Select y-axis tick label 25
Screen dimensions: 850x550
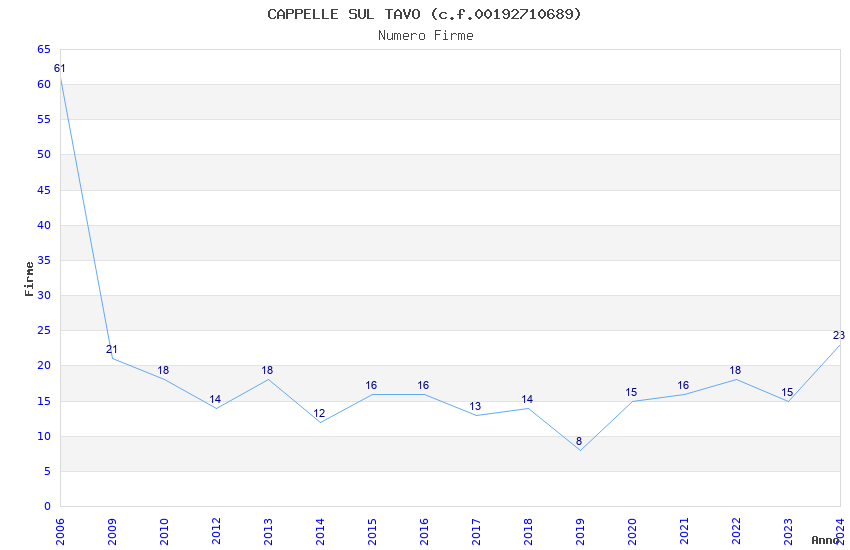pos(44,330)
